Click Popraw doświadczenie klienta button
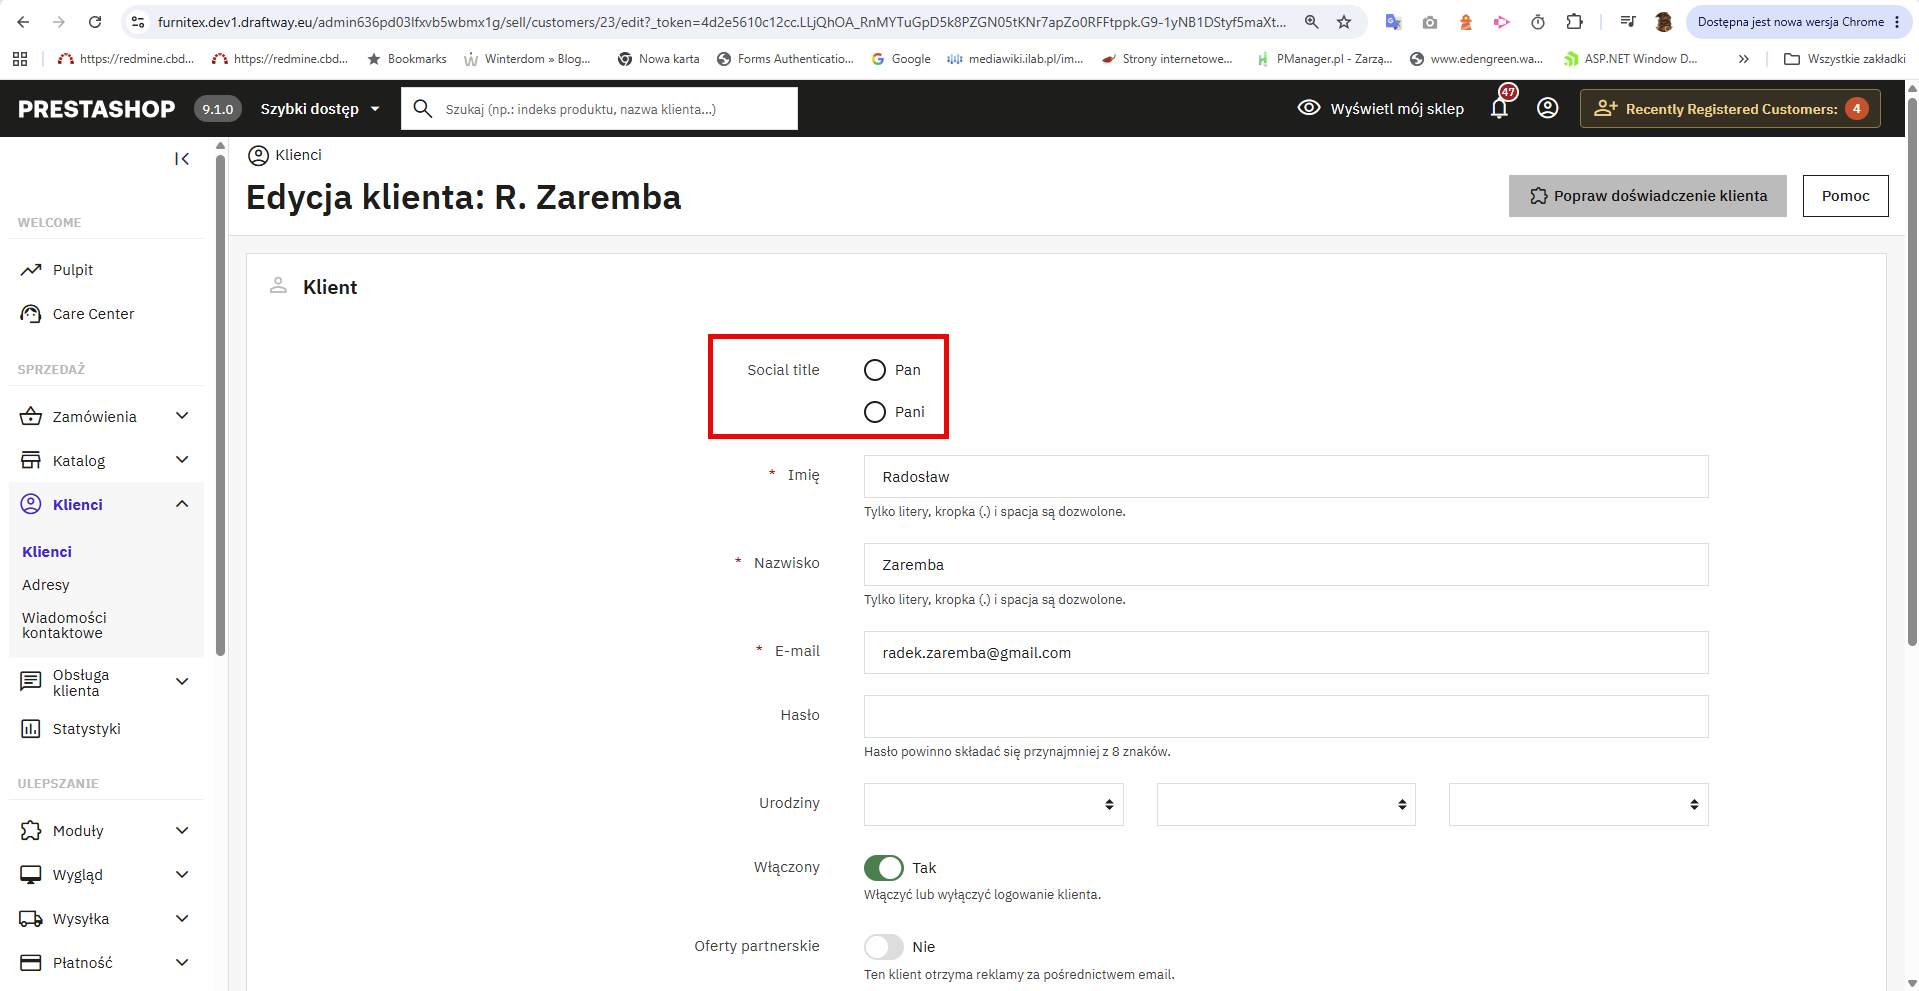 tap(1648, 196)
